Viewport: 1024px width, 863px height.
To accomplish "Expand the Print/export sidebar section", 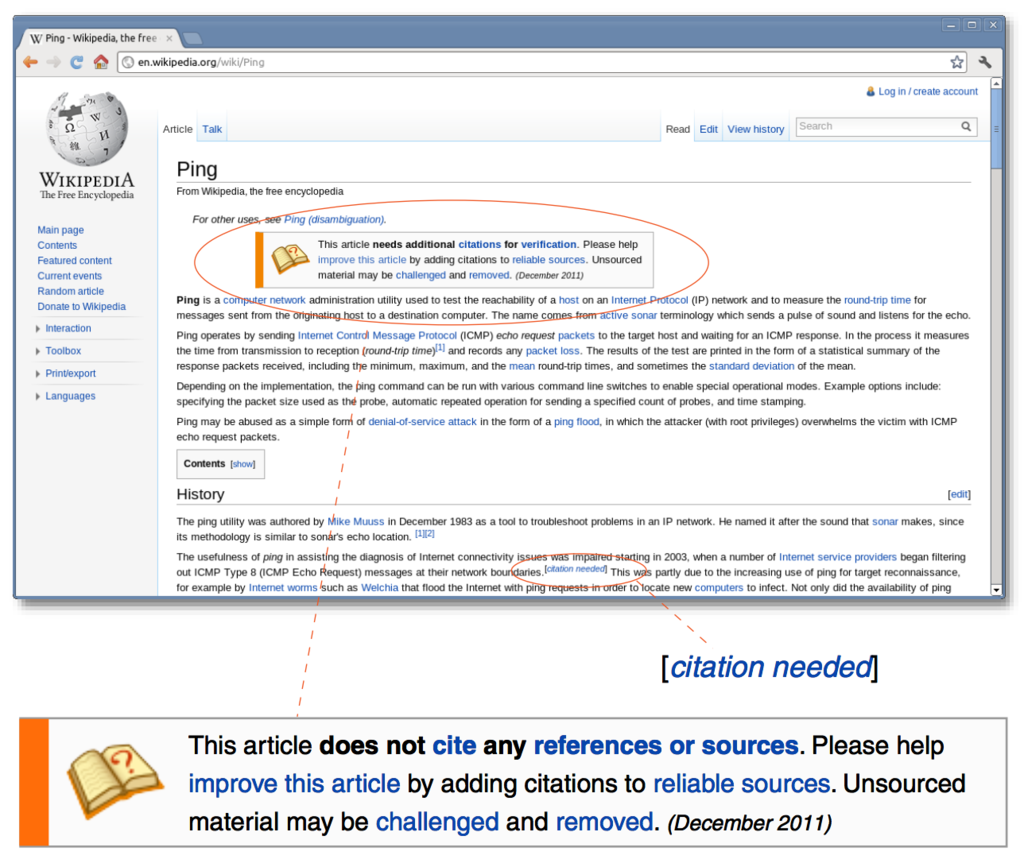I will [x=71, y=373].
